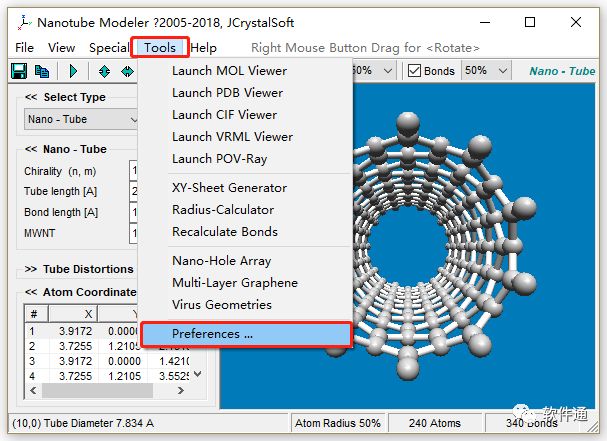This screenshot has width=607, height=441.
Task: Click the Chirality (n, m) input field
Action: pyautogui.click(x=134, y=171)
